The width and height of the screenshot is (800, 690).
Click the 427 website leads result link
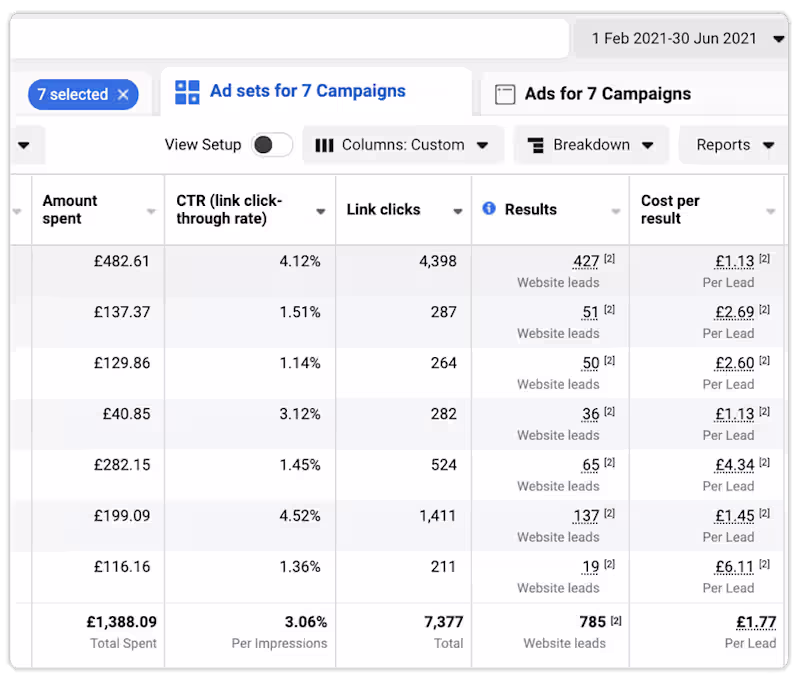(585, 262)
